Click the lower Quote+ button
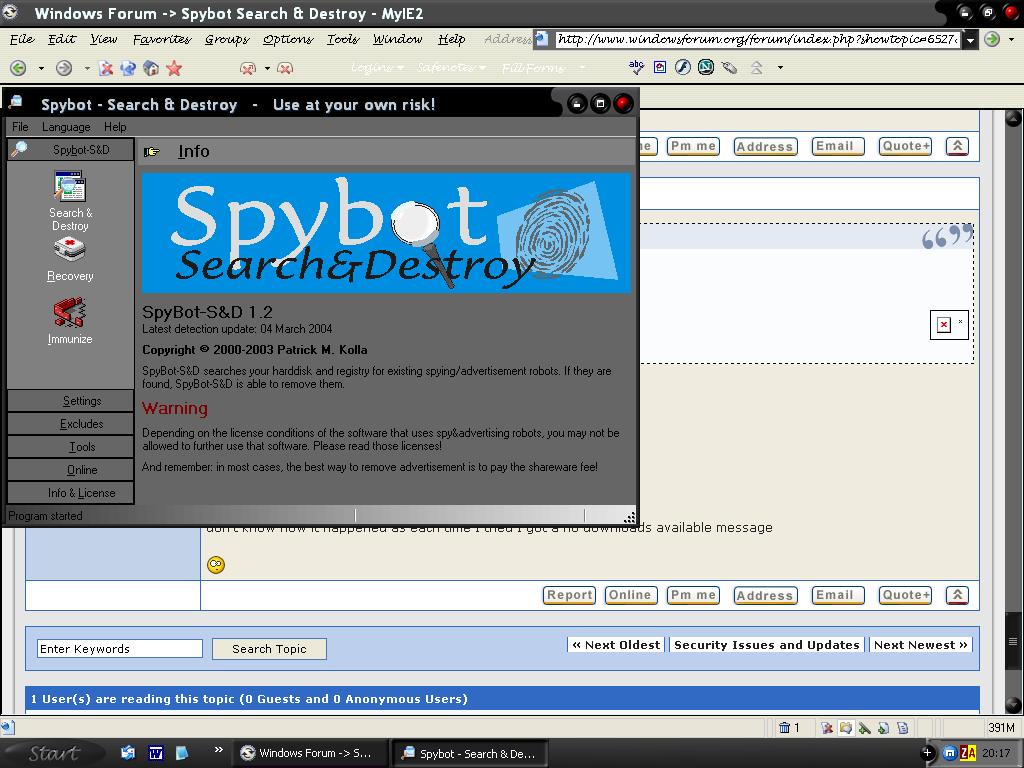1024x768 pixels. 905,595
